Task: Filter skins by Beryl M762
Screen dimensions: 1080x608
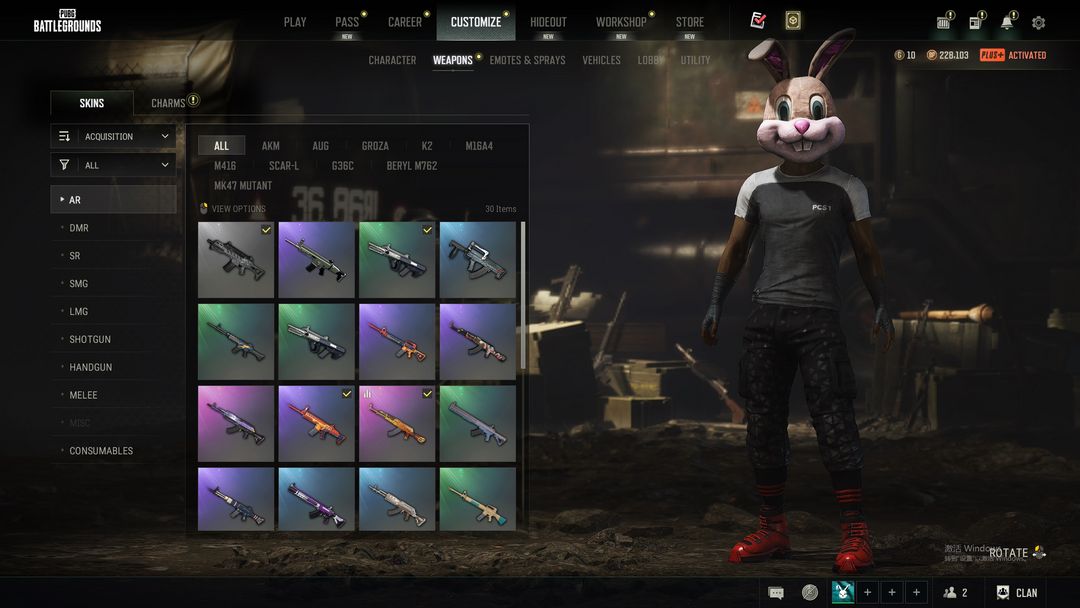Action: point(412,166)
